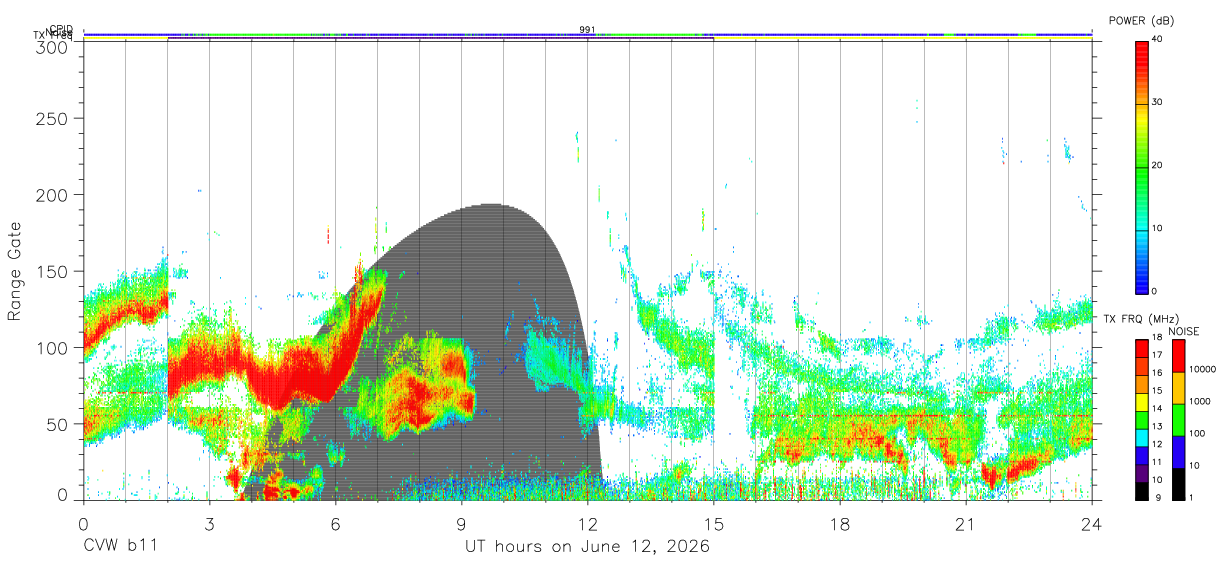Image resolution: width=1228 pixels, height=567 pixels.
Task: Click the 15 tick on UT hours axis
Action: point(714,523)
